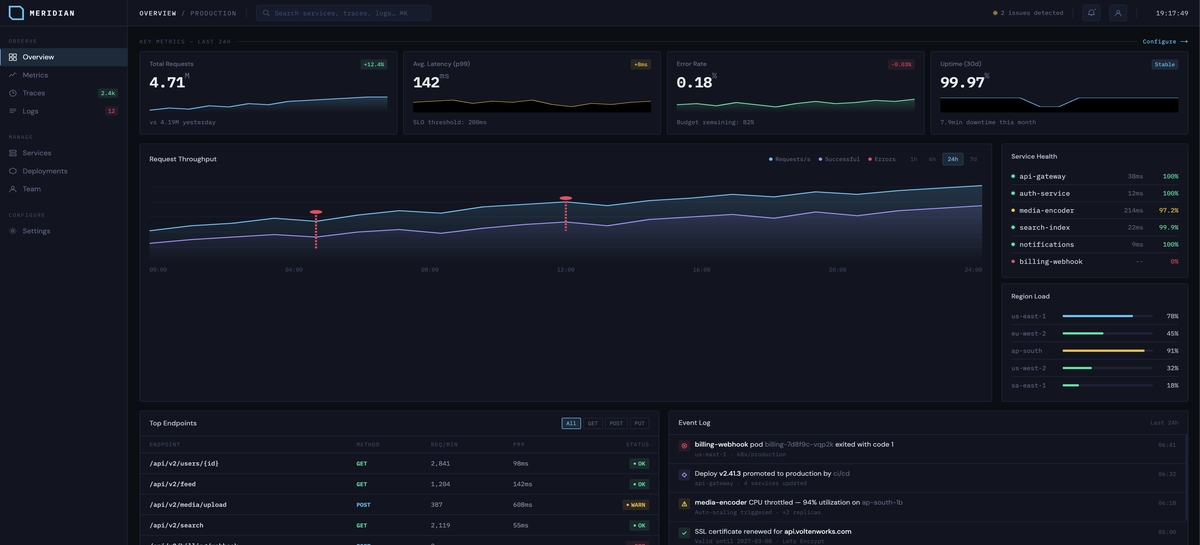Viewport: 1200px width, 545px height.
Task: Switch throughput range to 7d
Action: click(973, 159)
